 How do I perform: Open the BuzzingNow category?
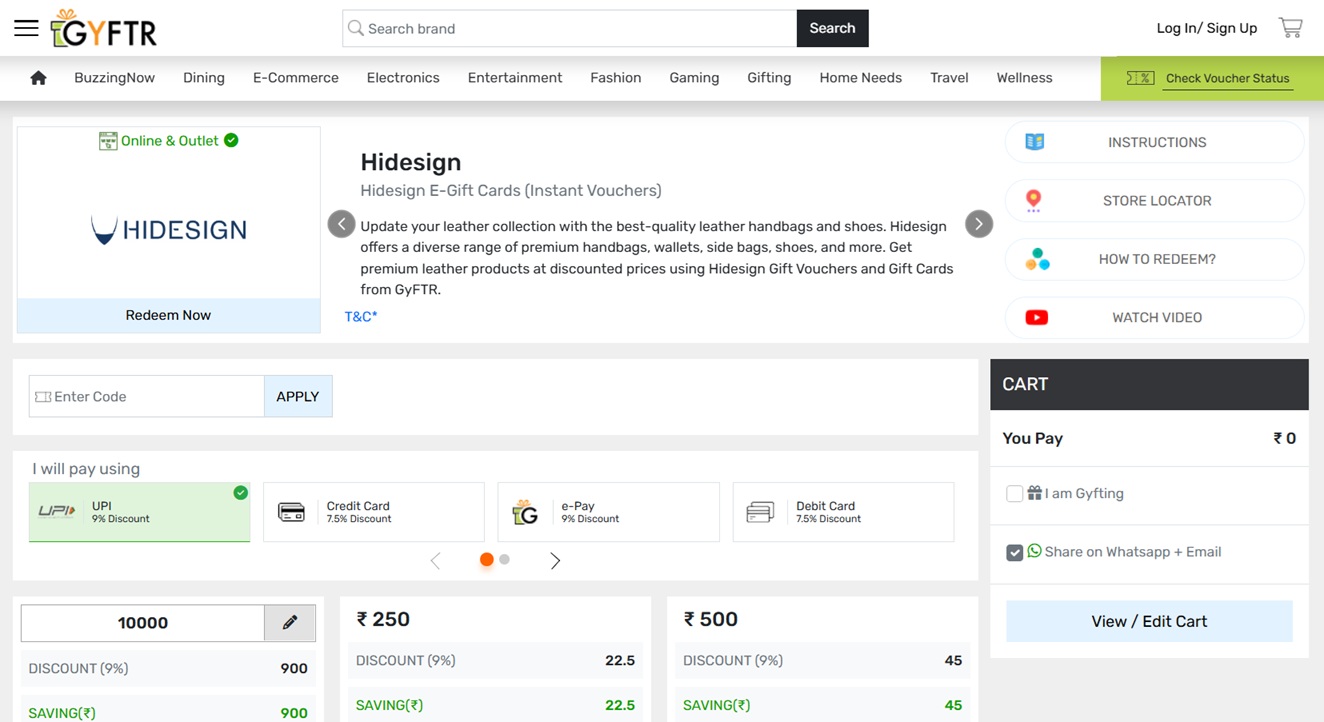point(114,78)
